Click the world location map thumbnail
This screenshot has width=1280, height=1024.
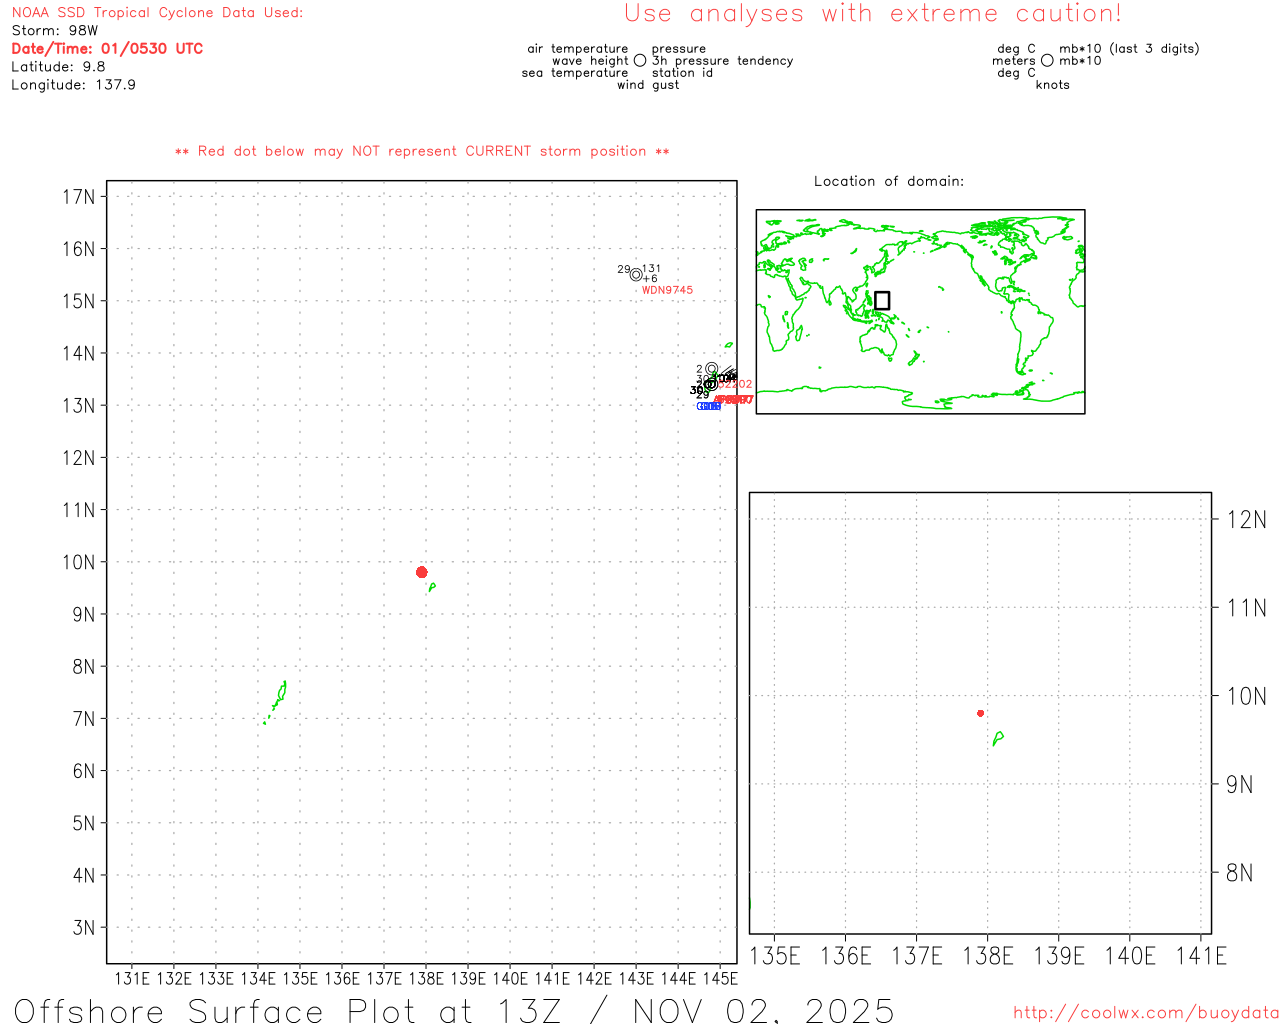(920, 311)
